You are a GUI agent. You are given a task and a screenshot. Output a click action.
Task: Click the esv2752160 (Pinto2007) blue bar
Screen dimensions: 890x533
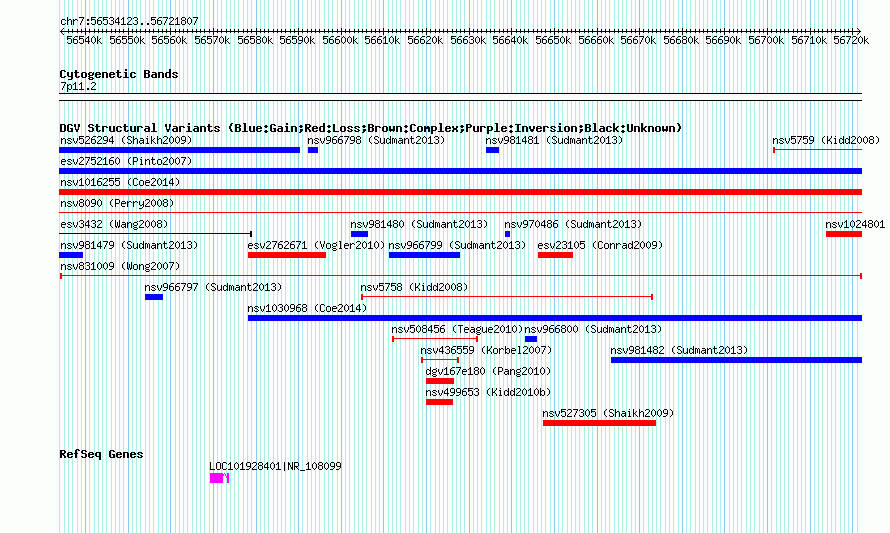[460, 171]
